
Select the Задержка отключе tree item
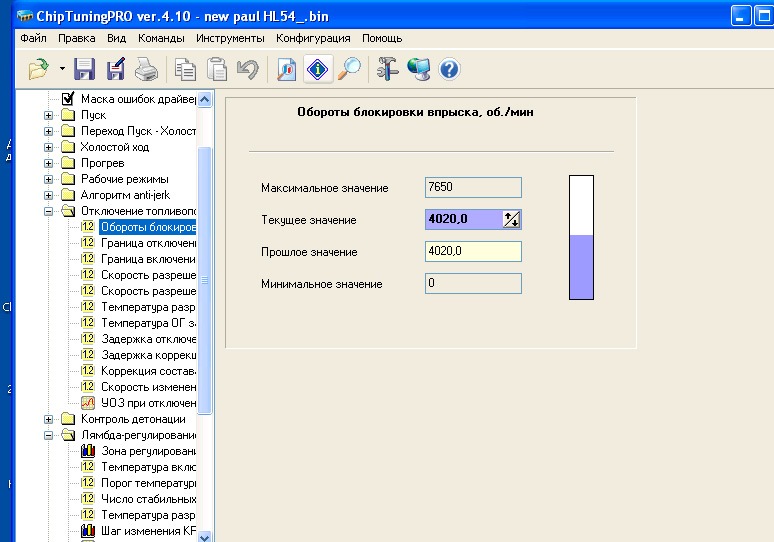tap(148, 339)
